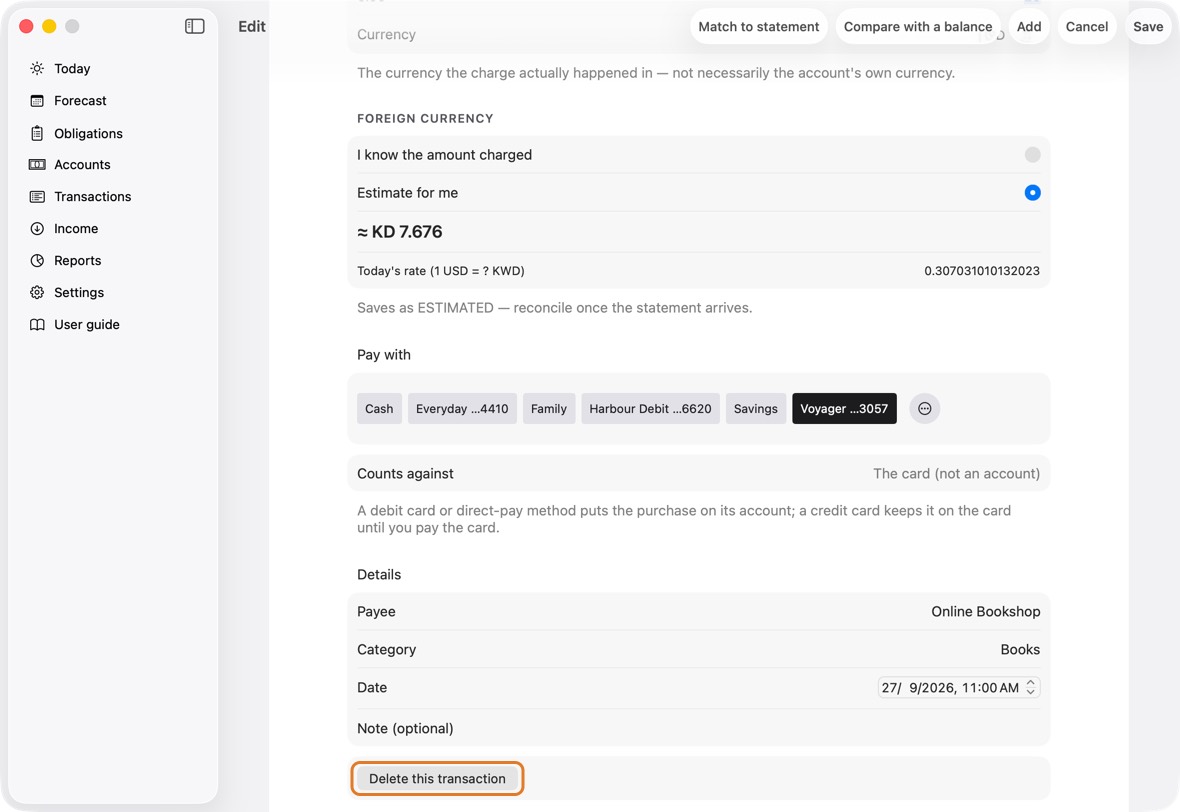Click the Details section heading
1180x812 pixels.
[379, 574]
